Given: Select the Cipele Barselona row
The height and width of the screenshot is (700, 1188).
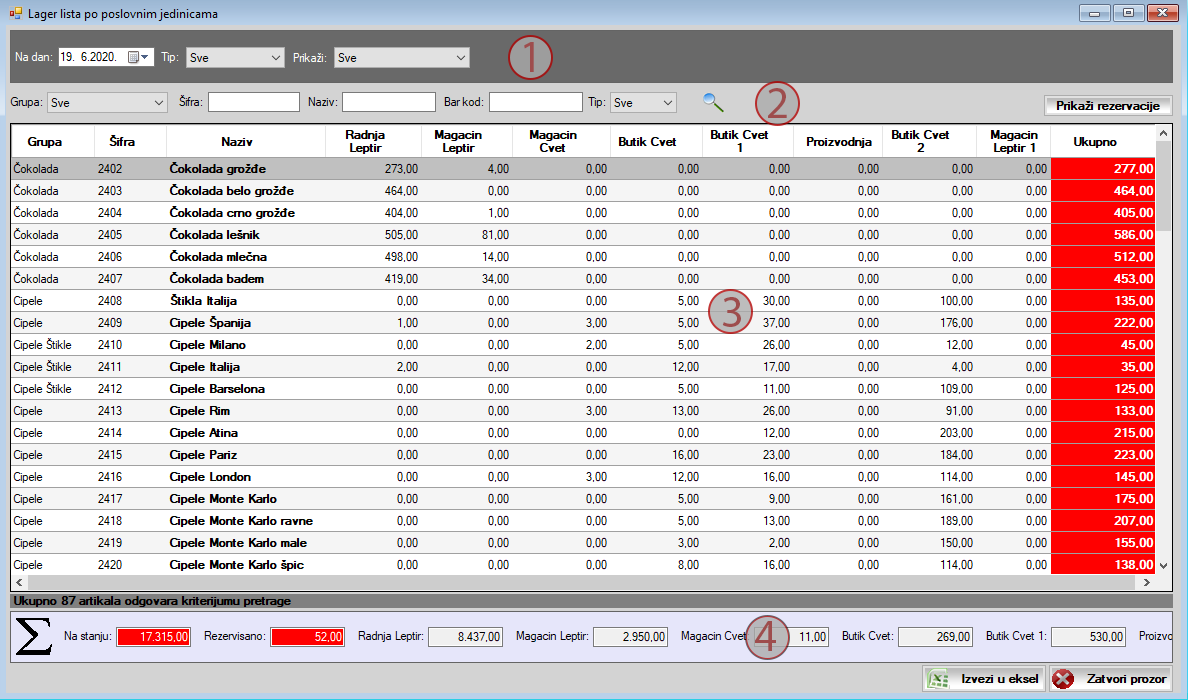Looking at the screenshot, I should [584, 389].
